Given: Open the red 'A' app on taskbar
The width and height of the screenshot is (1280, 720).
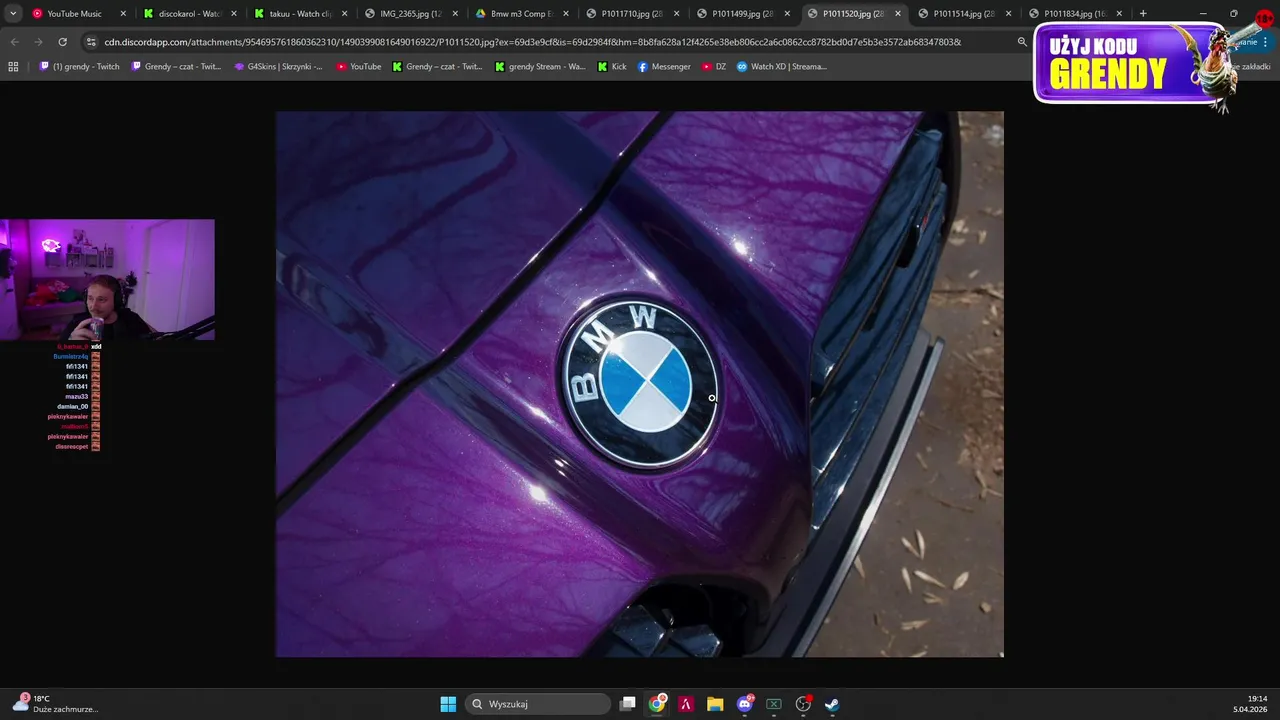Looking at the screenshot, I should point(686,704).
